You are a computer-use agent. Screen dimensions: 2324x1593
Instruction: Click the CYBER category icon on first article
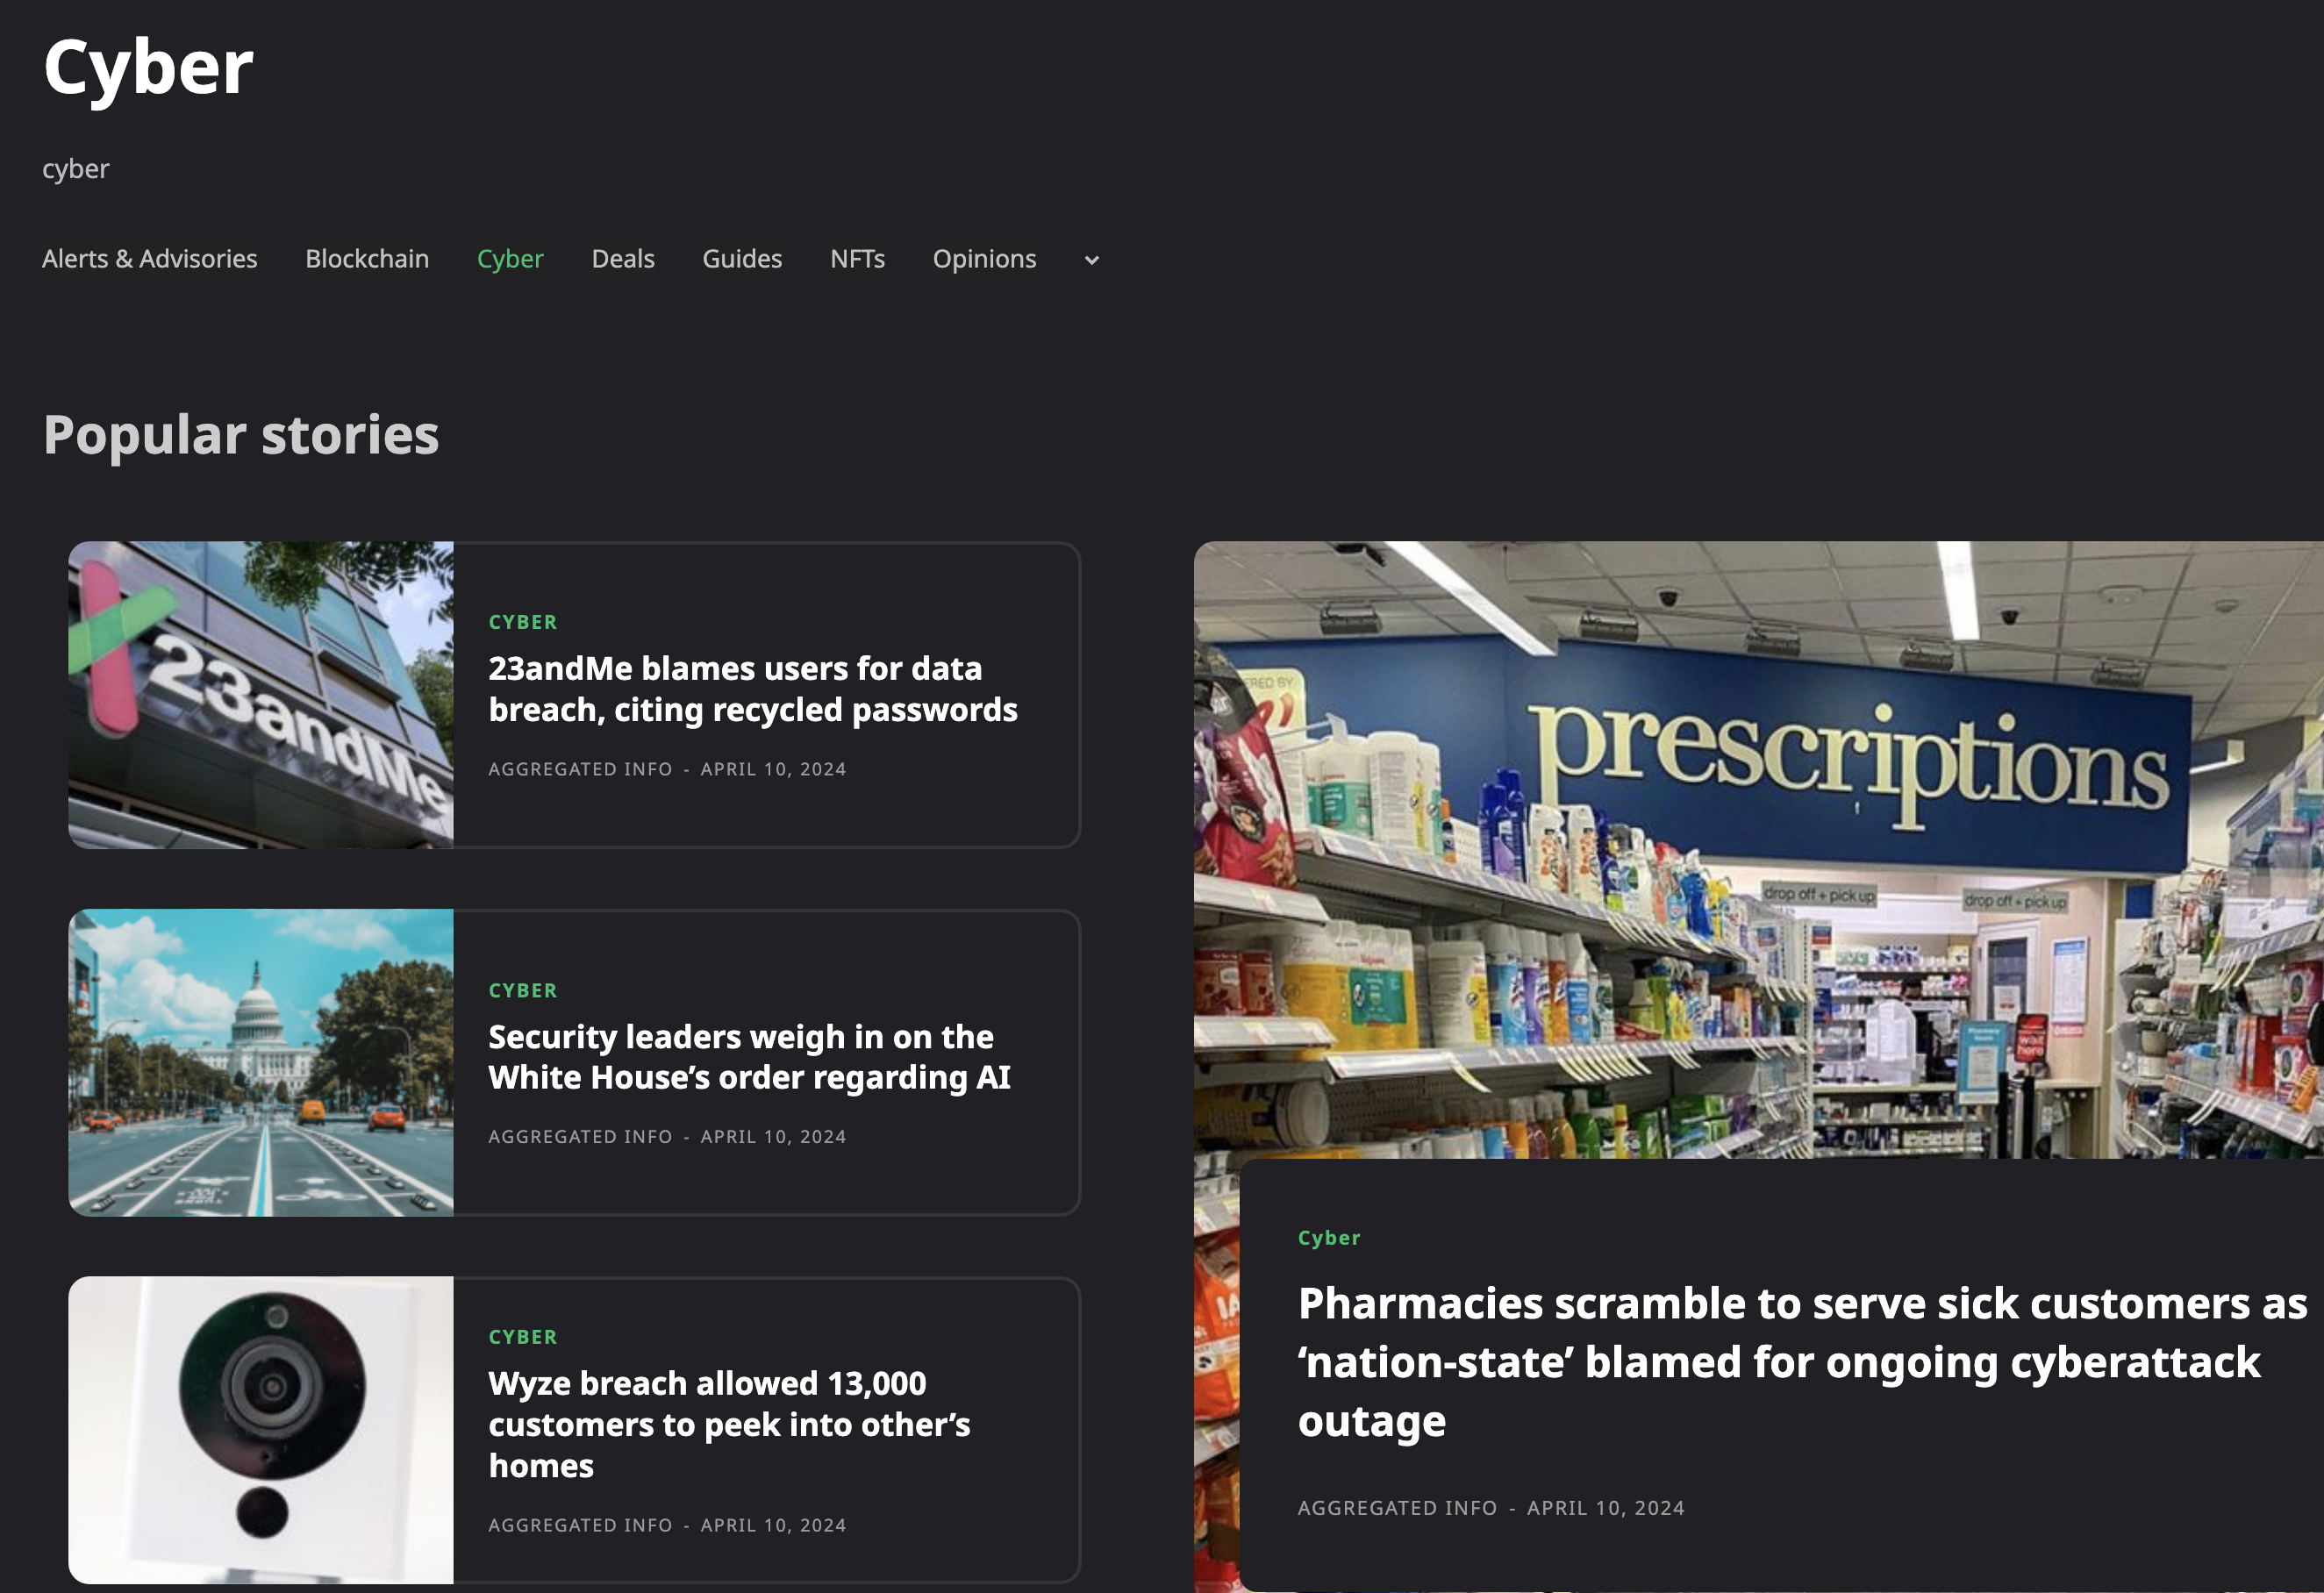(x=523, y=620)
